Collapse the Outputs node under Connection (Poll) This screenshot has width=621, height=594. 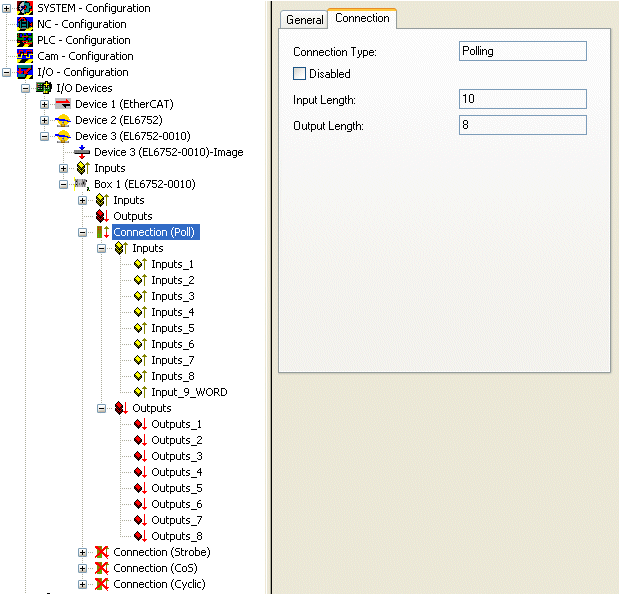pyautogui.click(x=101, y=408)
